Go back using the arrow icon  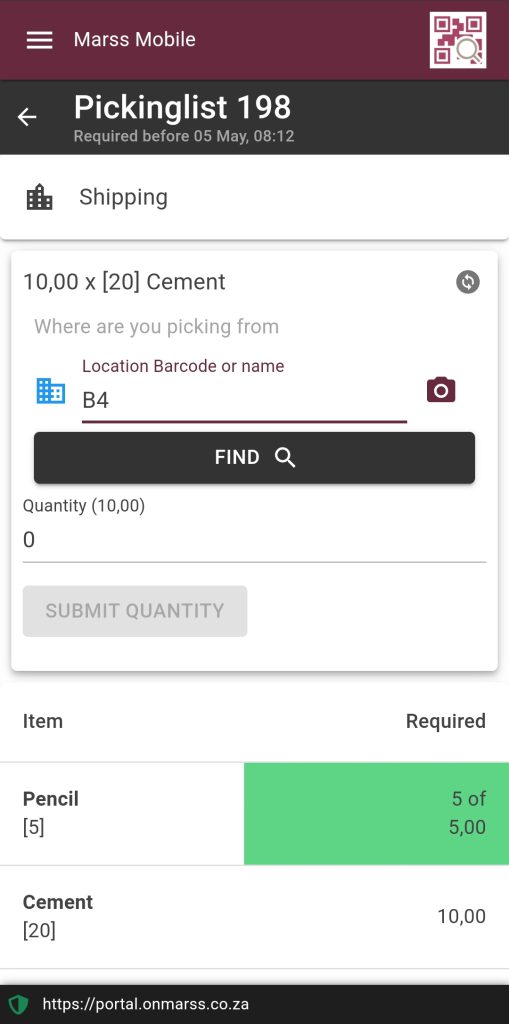(27, 117)
